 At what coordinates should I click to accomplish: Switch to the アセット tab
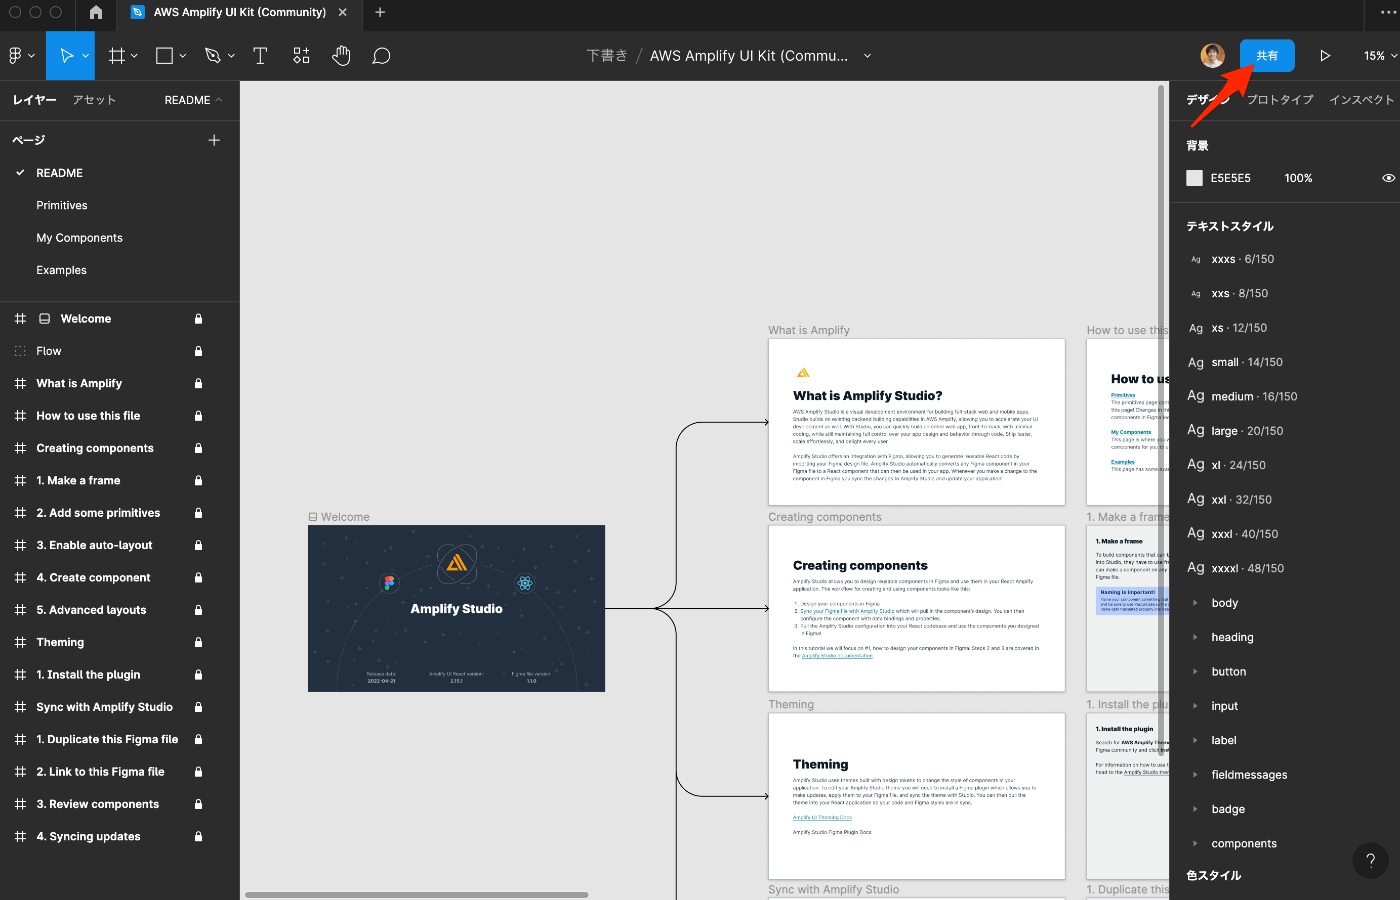click(x=94, y=100)
